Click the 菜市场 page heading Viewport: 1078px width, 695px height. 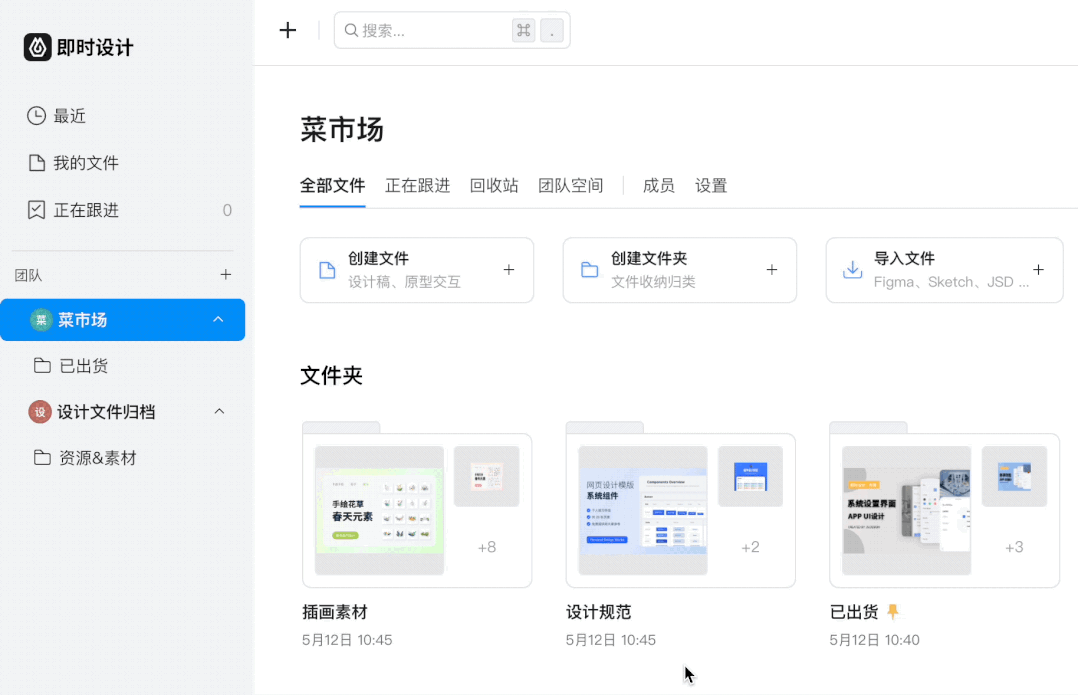tap(342, 129)
